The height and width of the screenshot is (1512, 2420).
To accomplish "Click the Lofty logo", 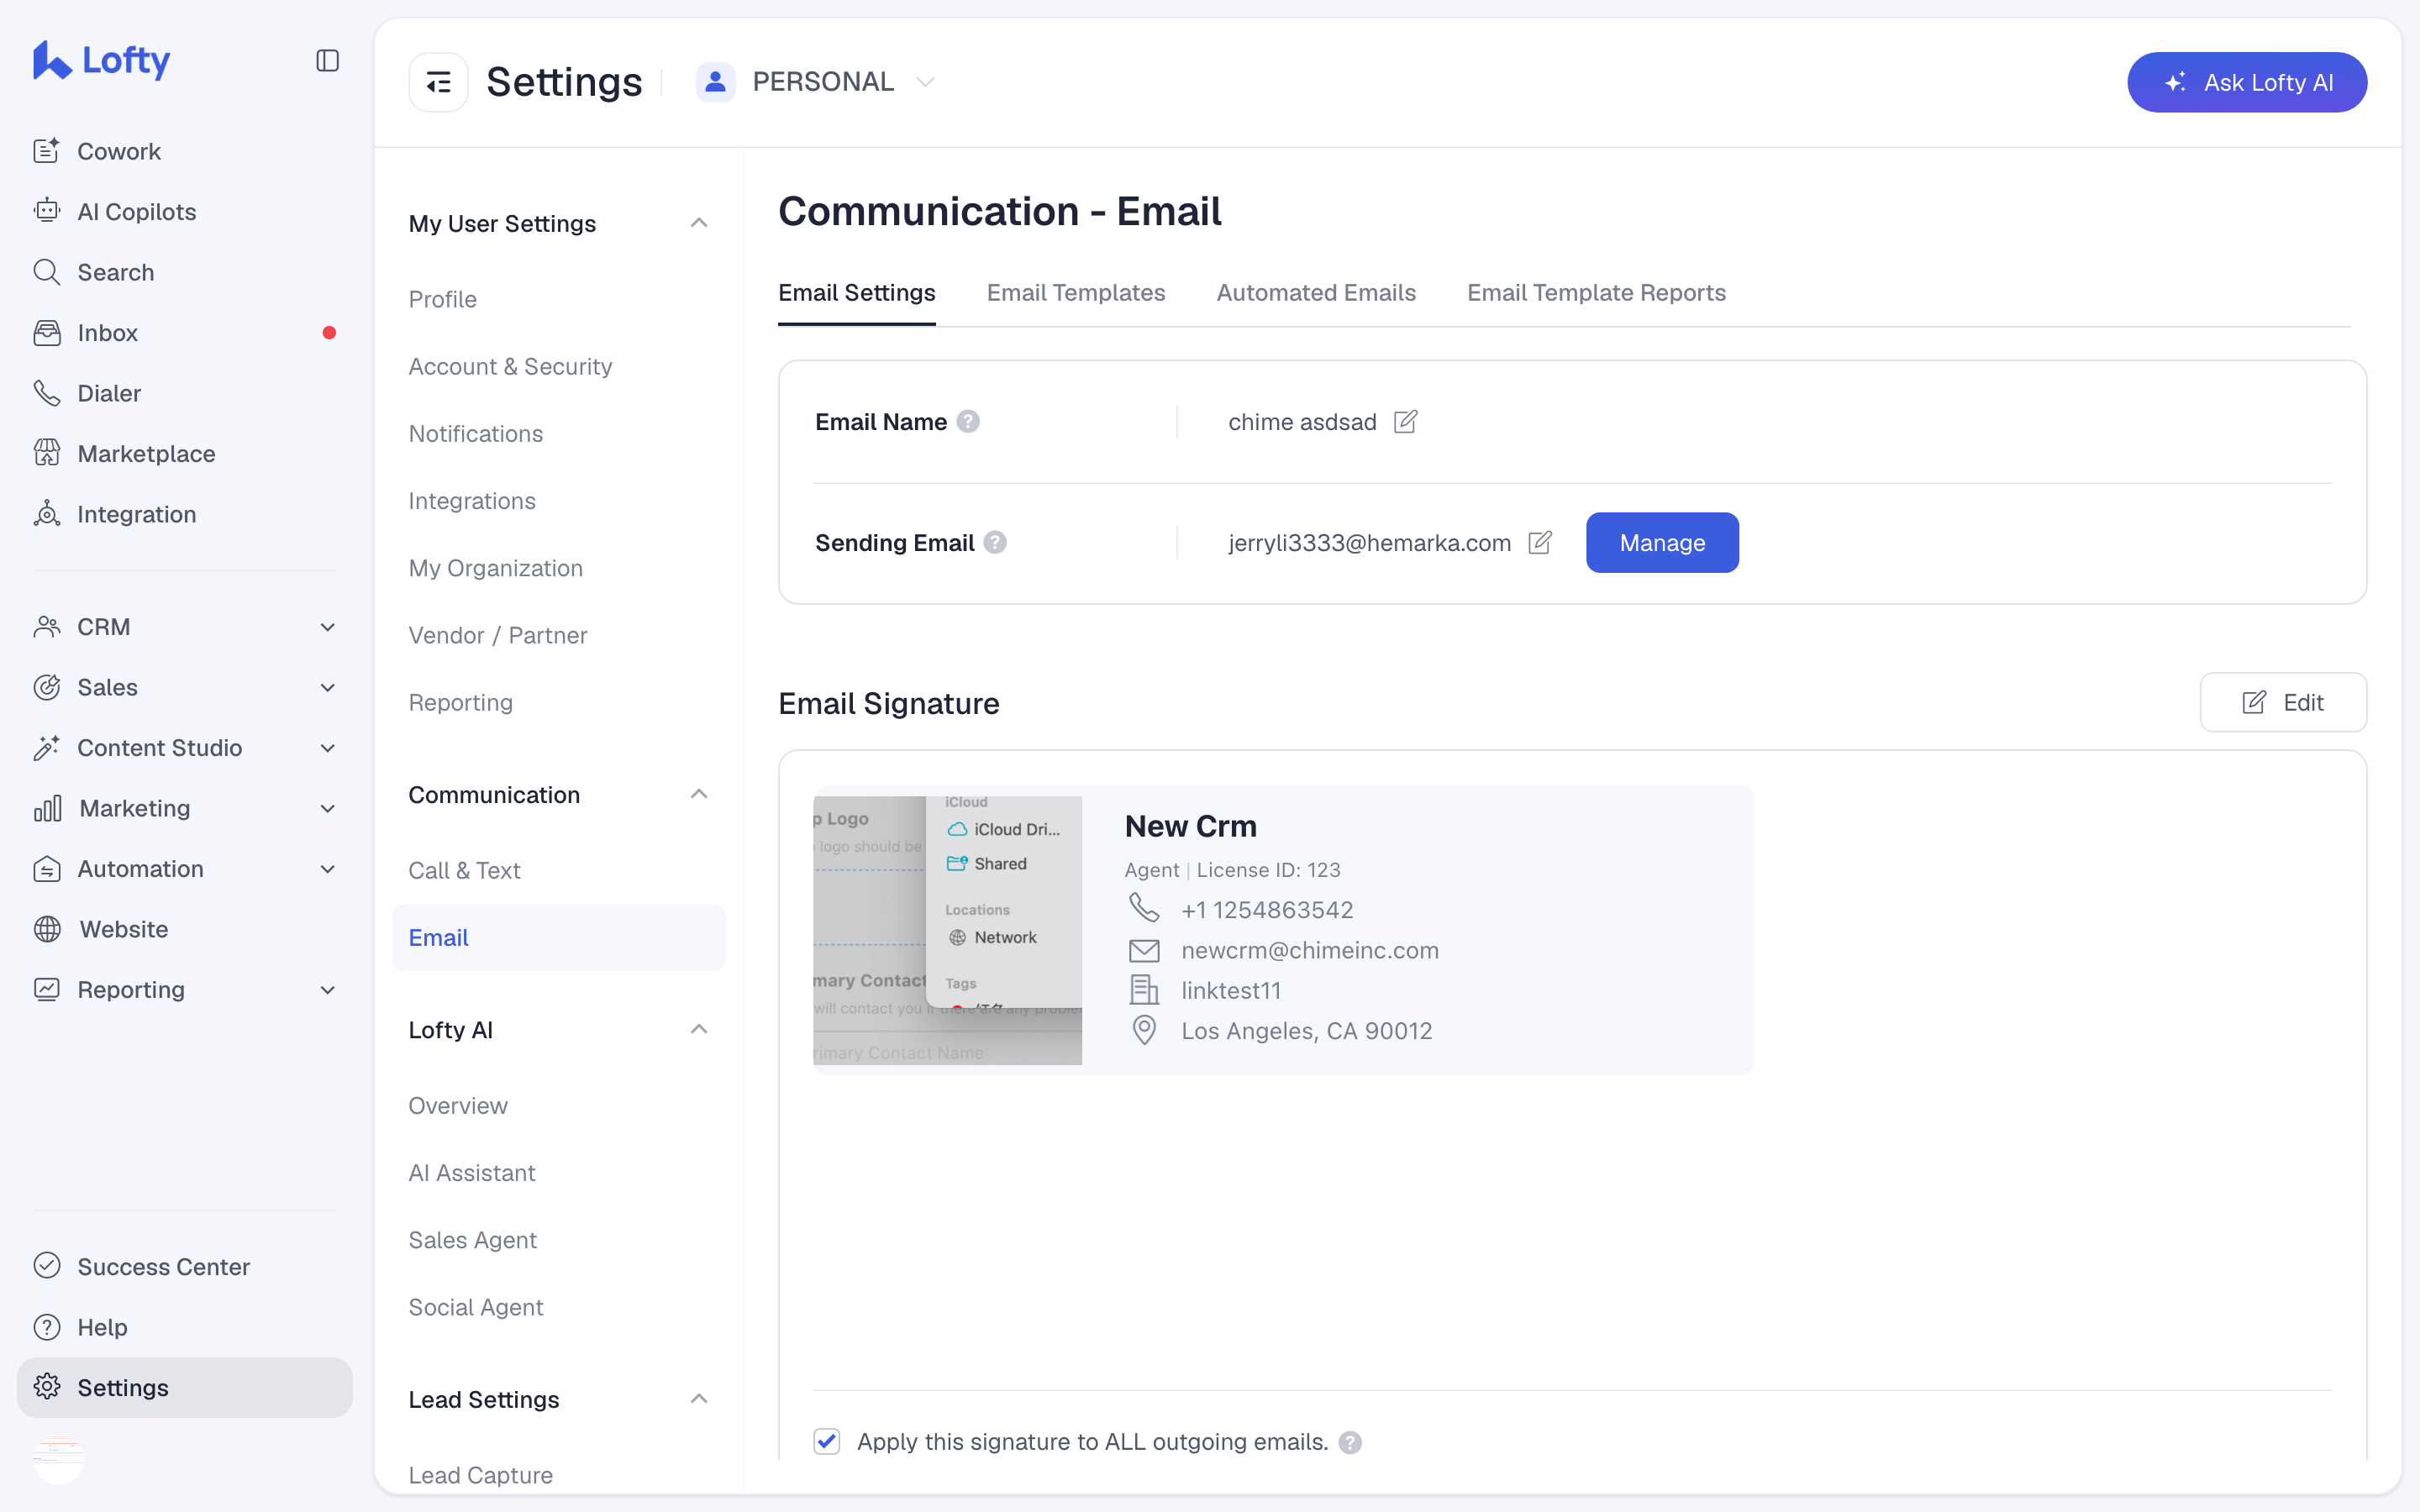I will point(101,60).
